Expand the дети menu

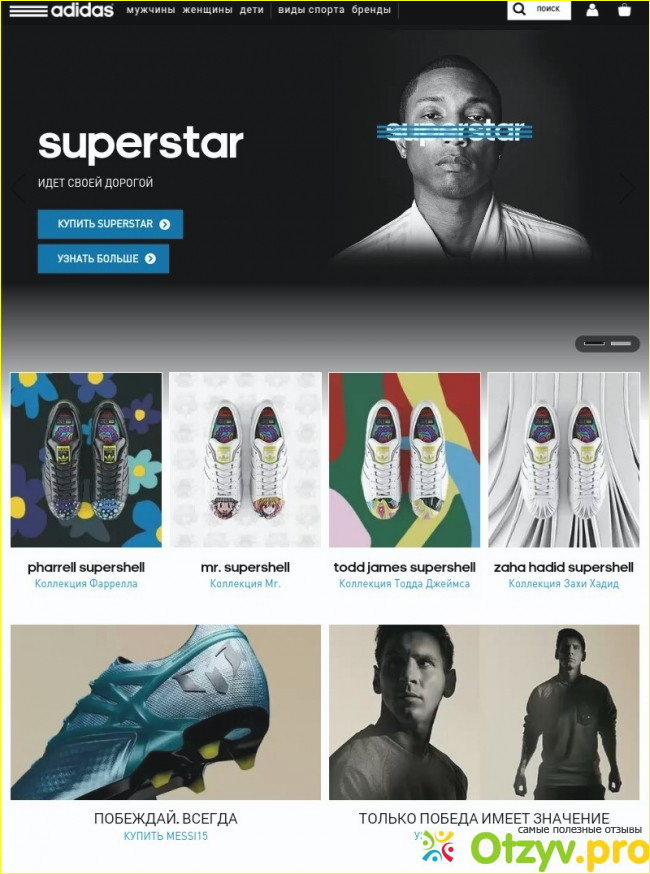pyautogui.click(x=251, y=9)
